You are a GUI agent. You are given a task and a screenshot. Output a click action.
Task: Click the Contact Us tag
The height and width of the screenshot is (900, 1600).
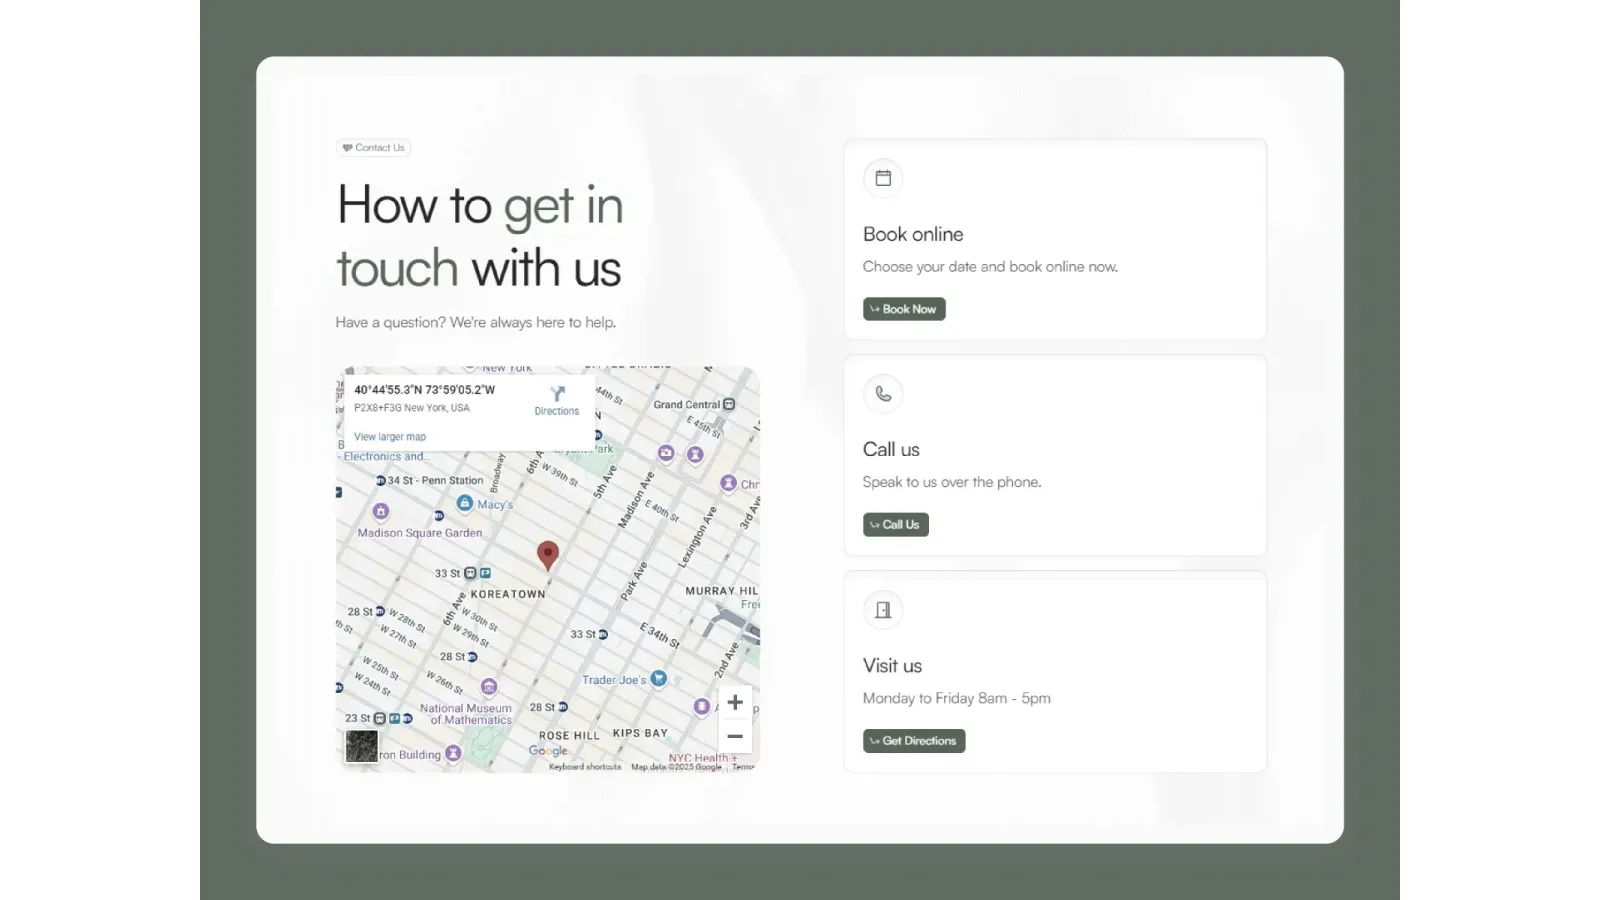coord(374,148)
